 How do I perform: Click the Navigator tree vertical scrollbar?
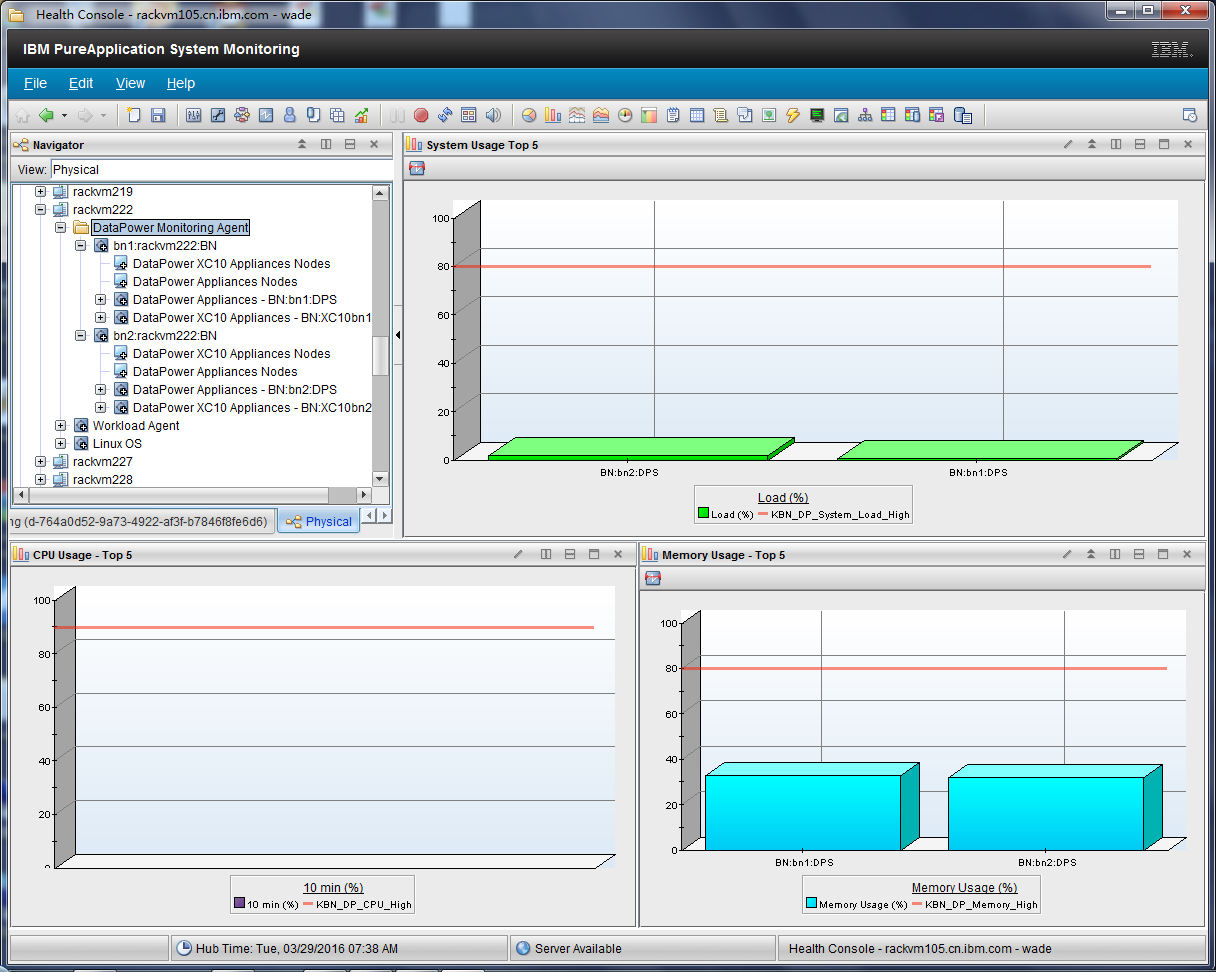[380, 336]
